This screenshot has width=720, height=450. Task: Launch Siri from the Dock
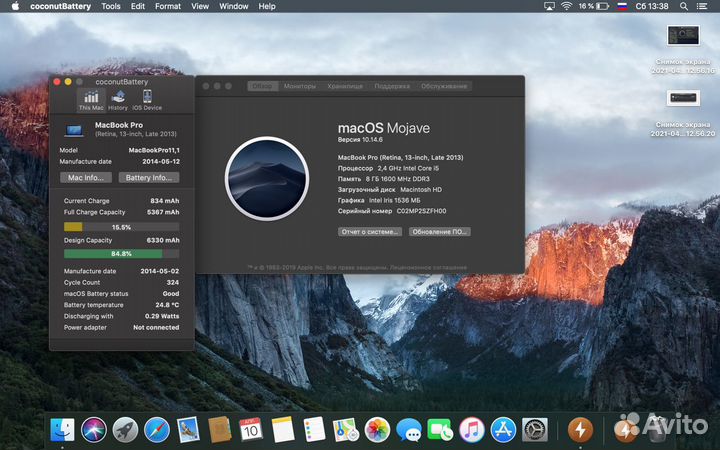click(x=94, y=430)
